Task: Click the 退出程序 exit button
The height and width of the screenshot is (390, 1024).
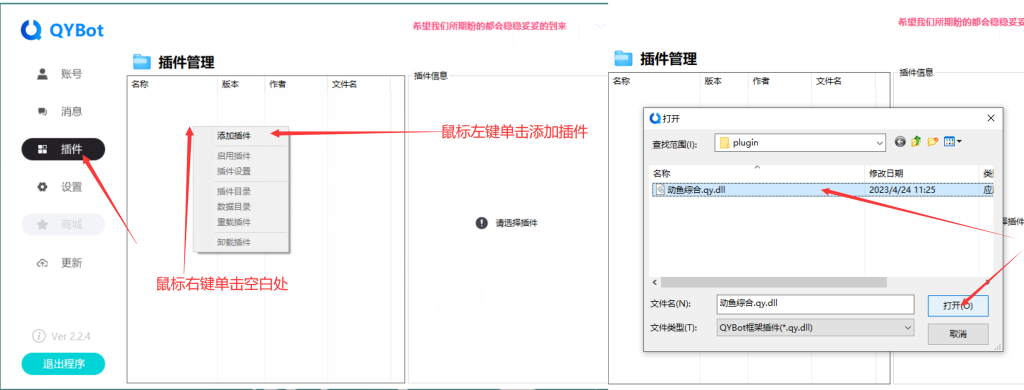Action: pos(63,364)
